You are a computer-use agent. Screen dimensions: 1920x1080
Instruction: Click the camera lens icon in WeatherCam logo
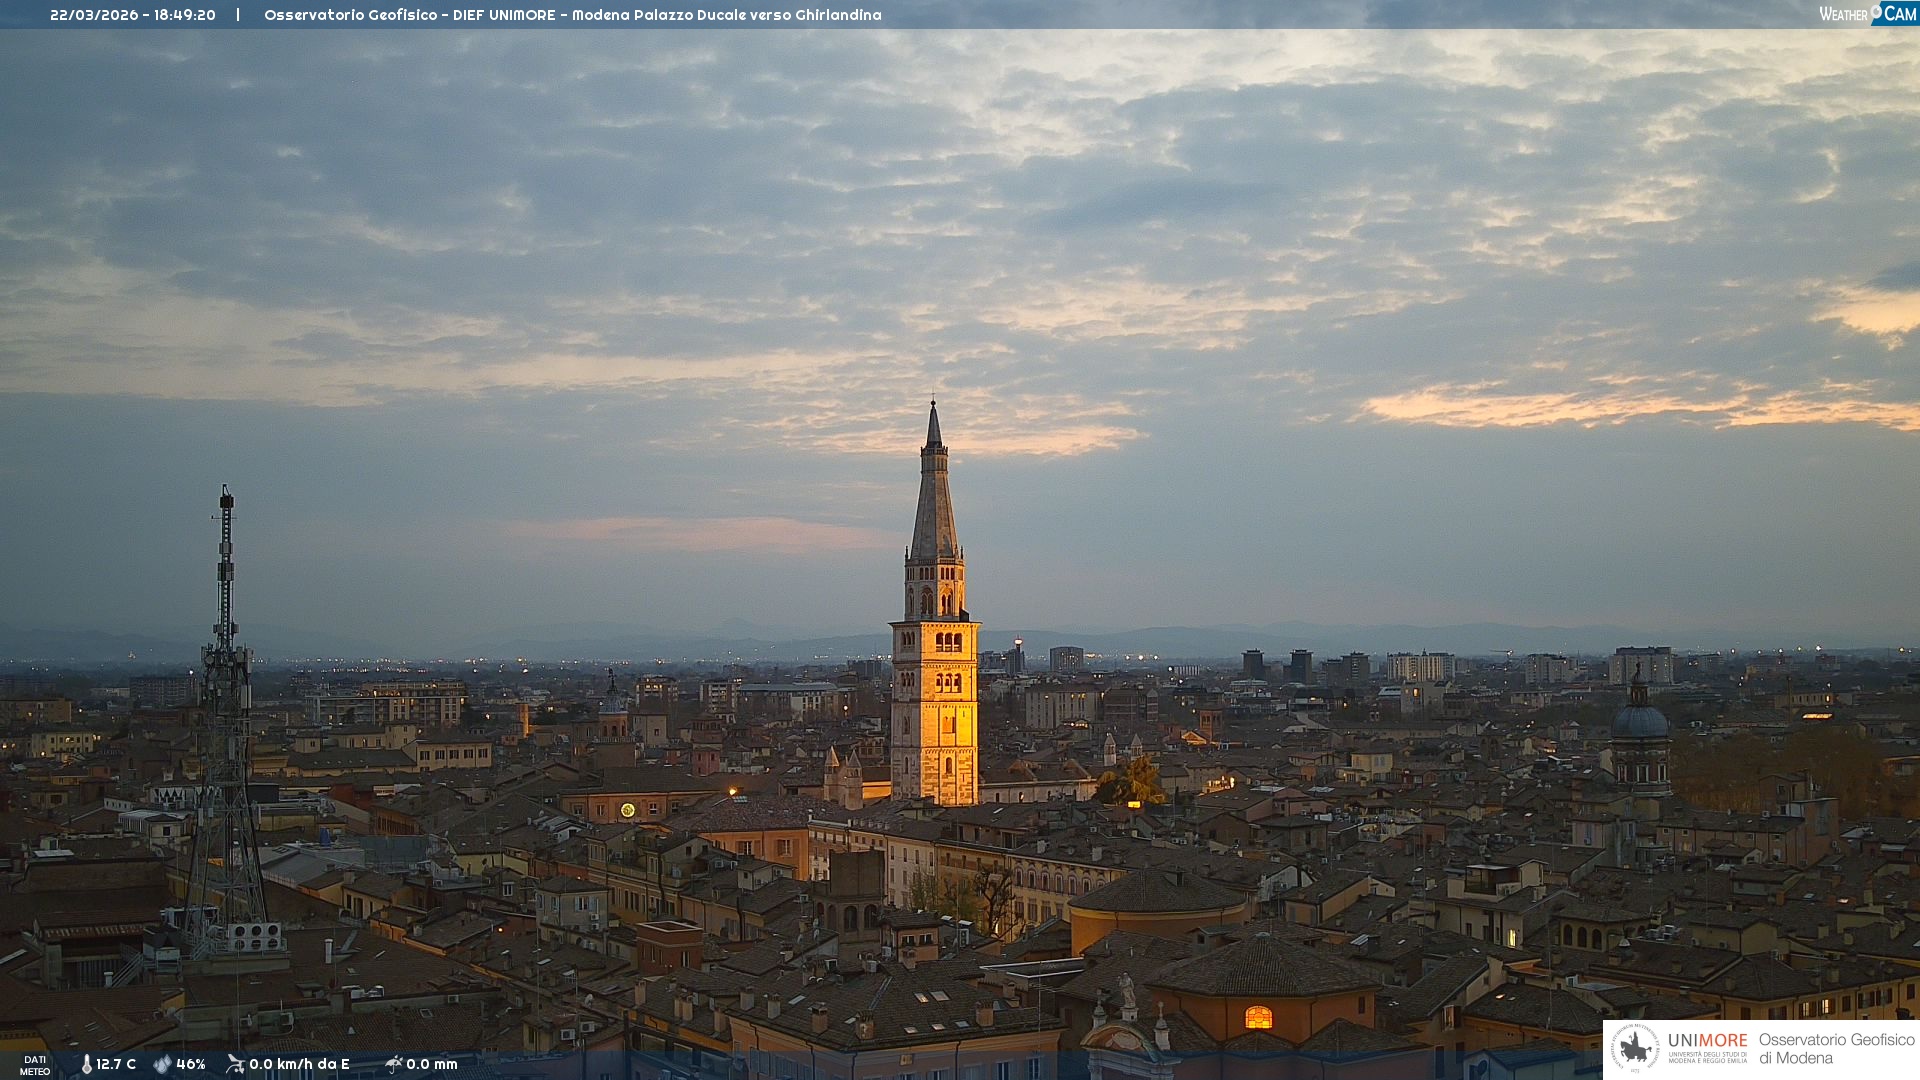(x=1876, y=10)
